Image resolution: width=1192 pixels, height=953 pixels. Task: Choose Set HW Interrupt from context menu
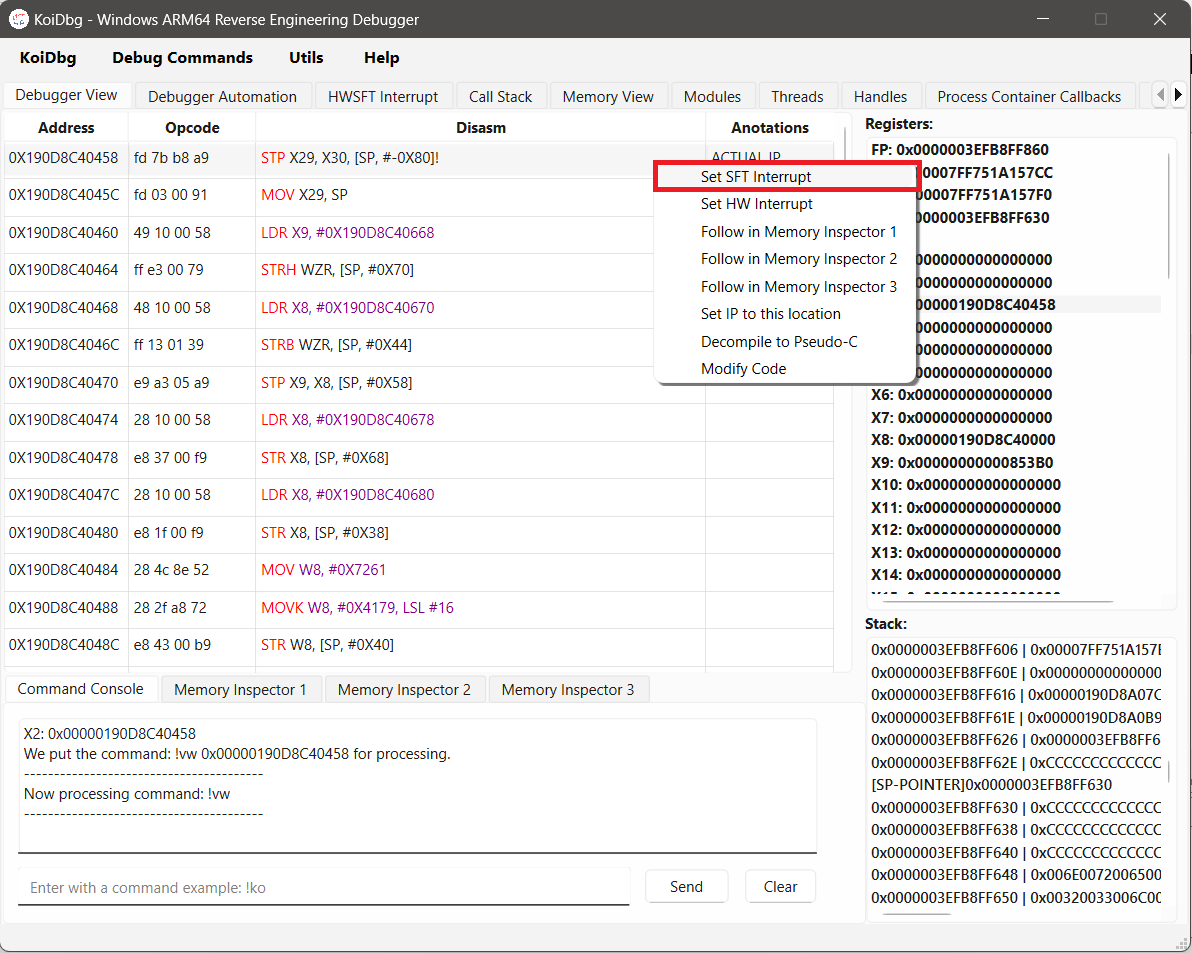785,204
